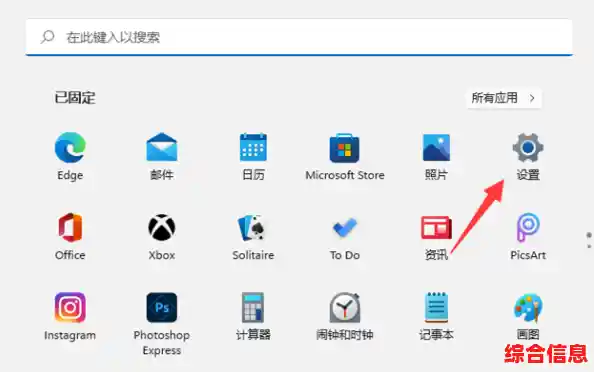Viewport: 594px width, 372px height.
Task: Launch the PicsArt app
Action: coord(528,228)
